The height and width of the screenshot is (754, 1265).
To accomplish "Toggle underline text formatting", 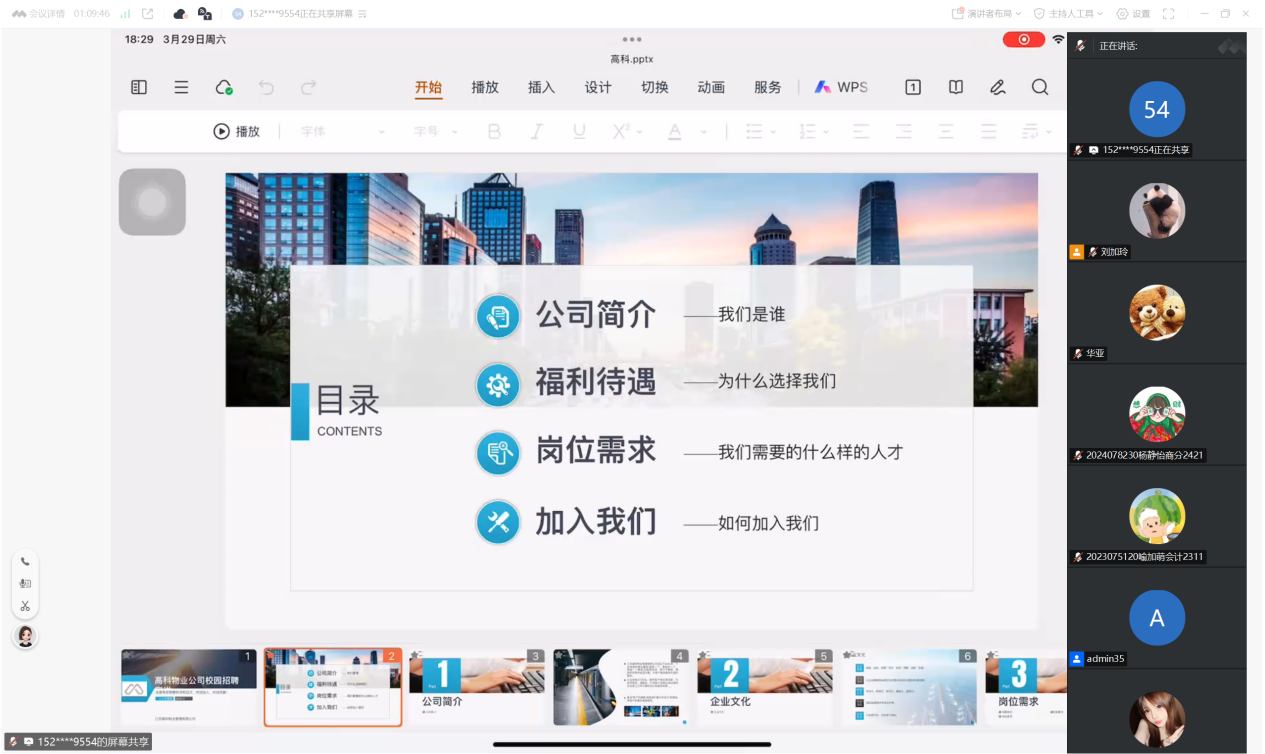I will 579,132.
